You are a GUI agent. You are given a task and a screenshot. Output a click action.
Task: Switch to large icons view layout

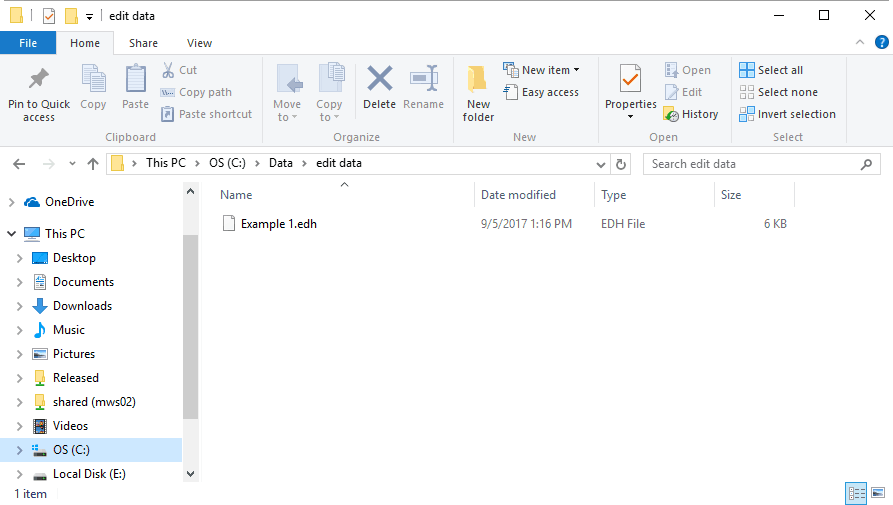(878, 493)
